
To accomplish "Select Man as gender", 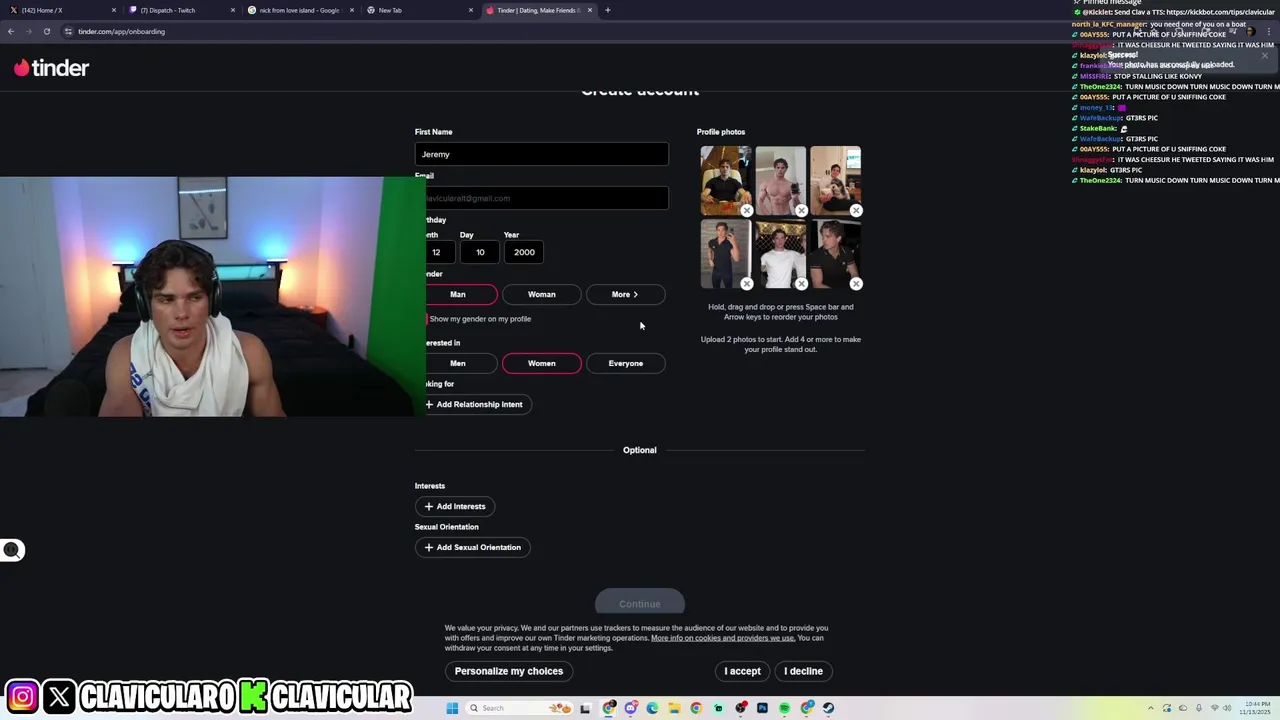I will (x=458, y=294).
